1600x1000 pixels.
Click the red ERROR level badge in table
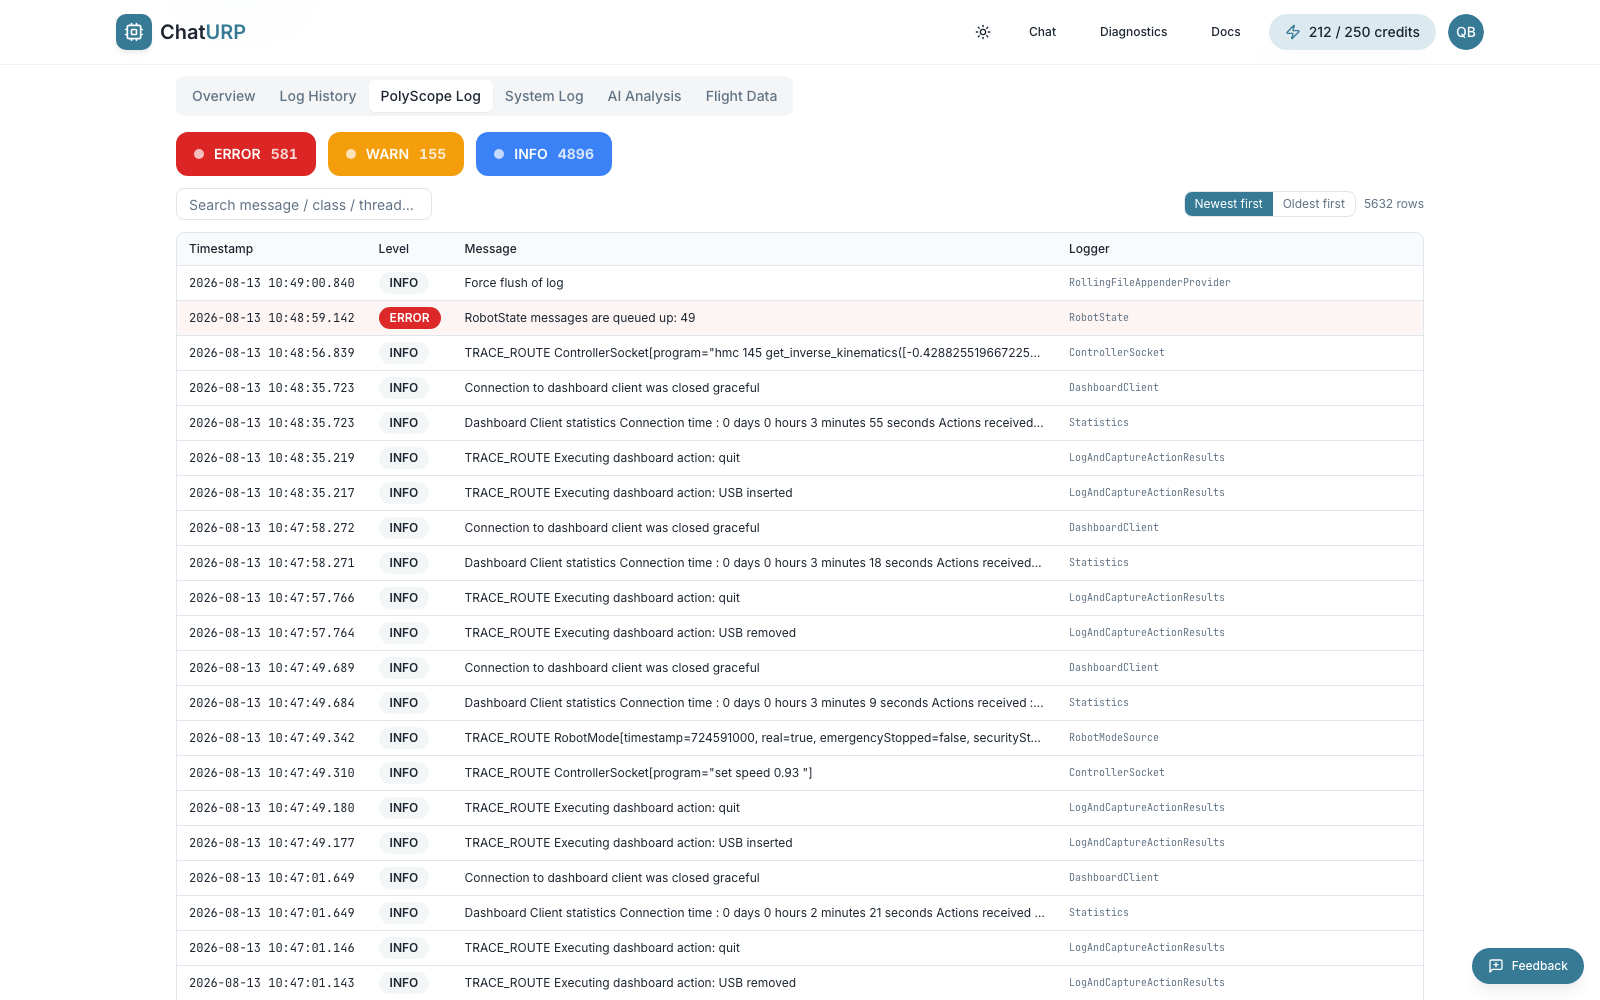pyautogui.click(x=410, y=318)
